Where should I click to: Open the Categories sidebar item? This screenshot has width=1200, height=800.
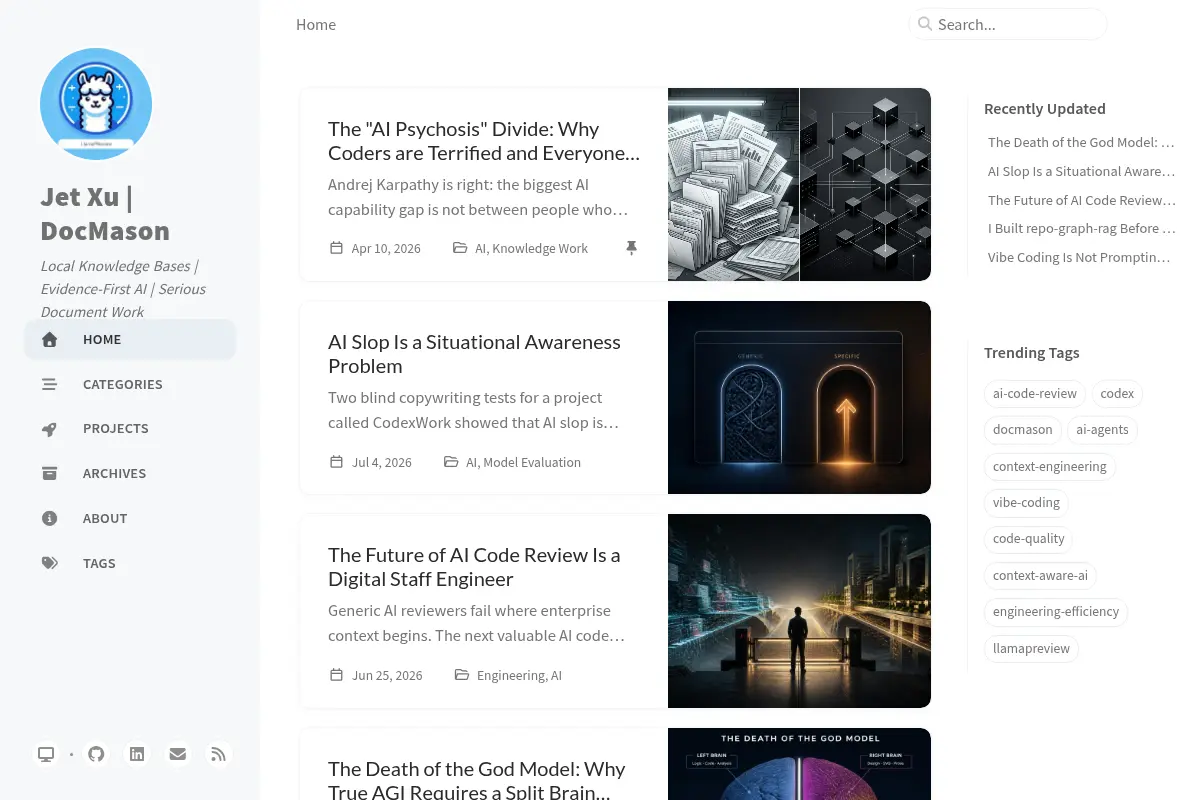130,384
